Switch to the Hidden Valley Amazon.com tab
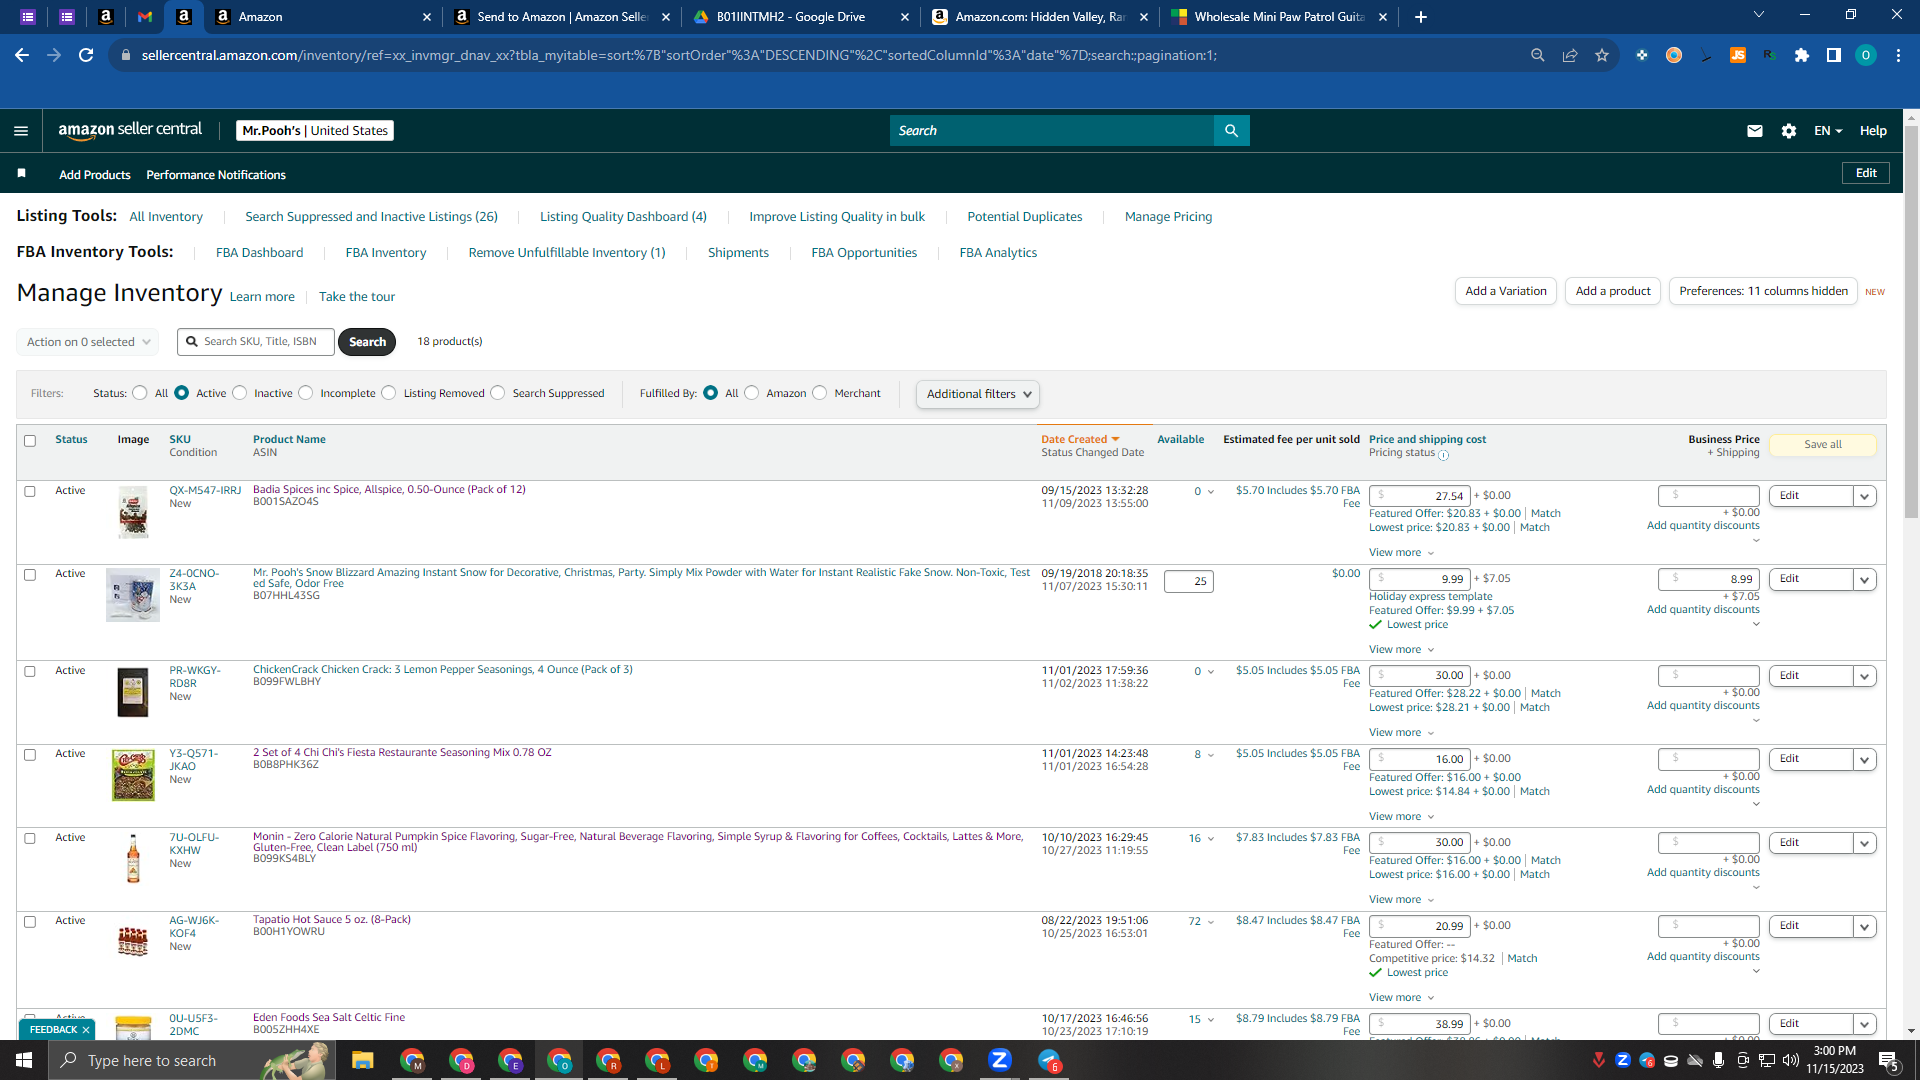Viewport: 1920px width, 1080px height. click(1040, 17)
